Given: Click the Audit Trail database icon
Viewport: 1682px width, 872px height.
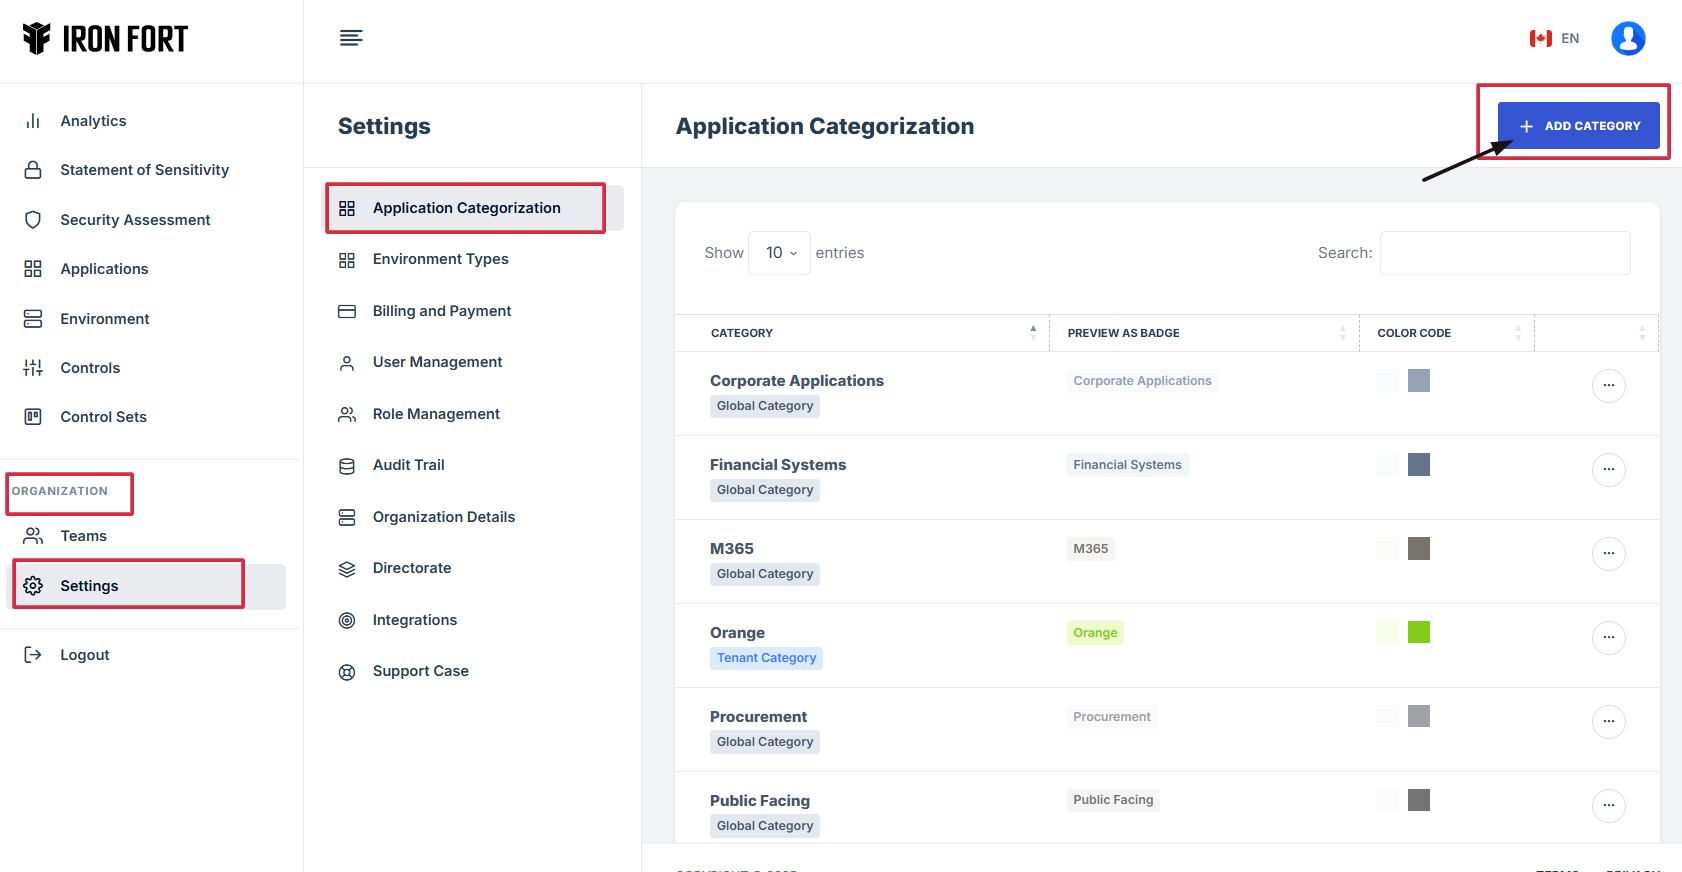Looking at the screenshot, I should 347,466.
